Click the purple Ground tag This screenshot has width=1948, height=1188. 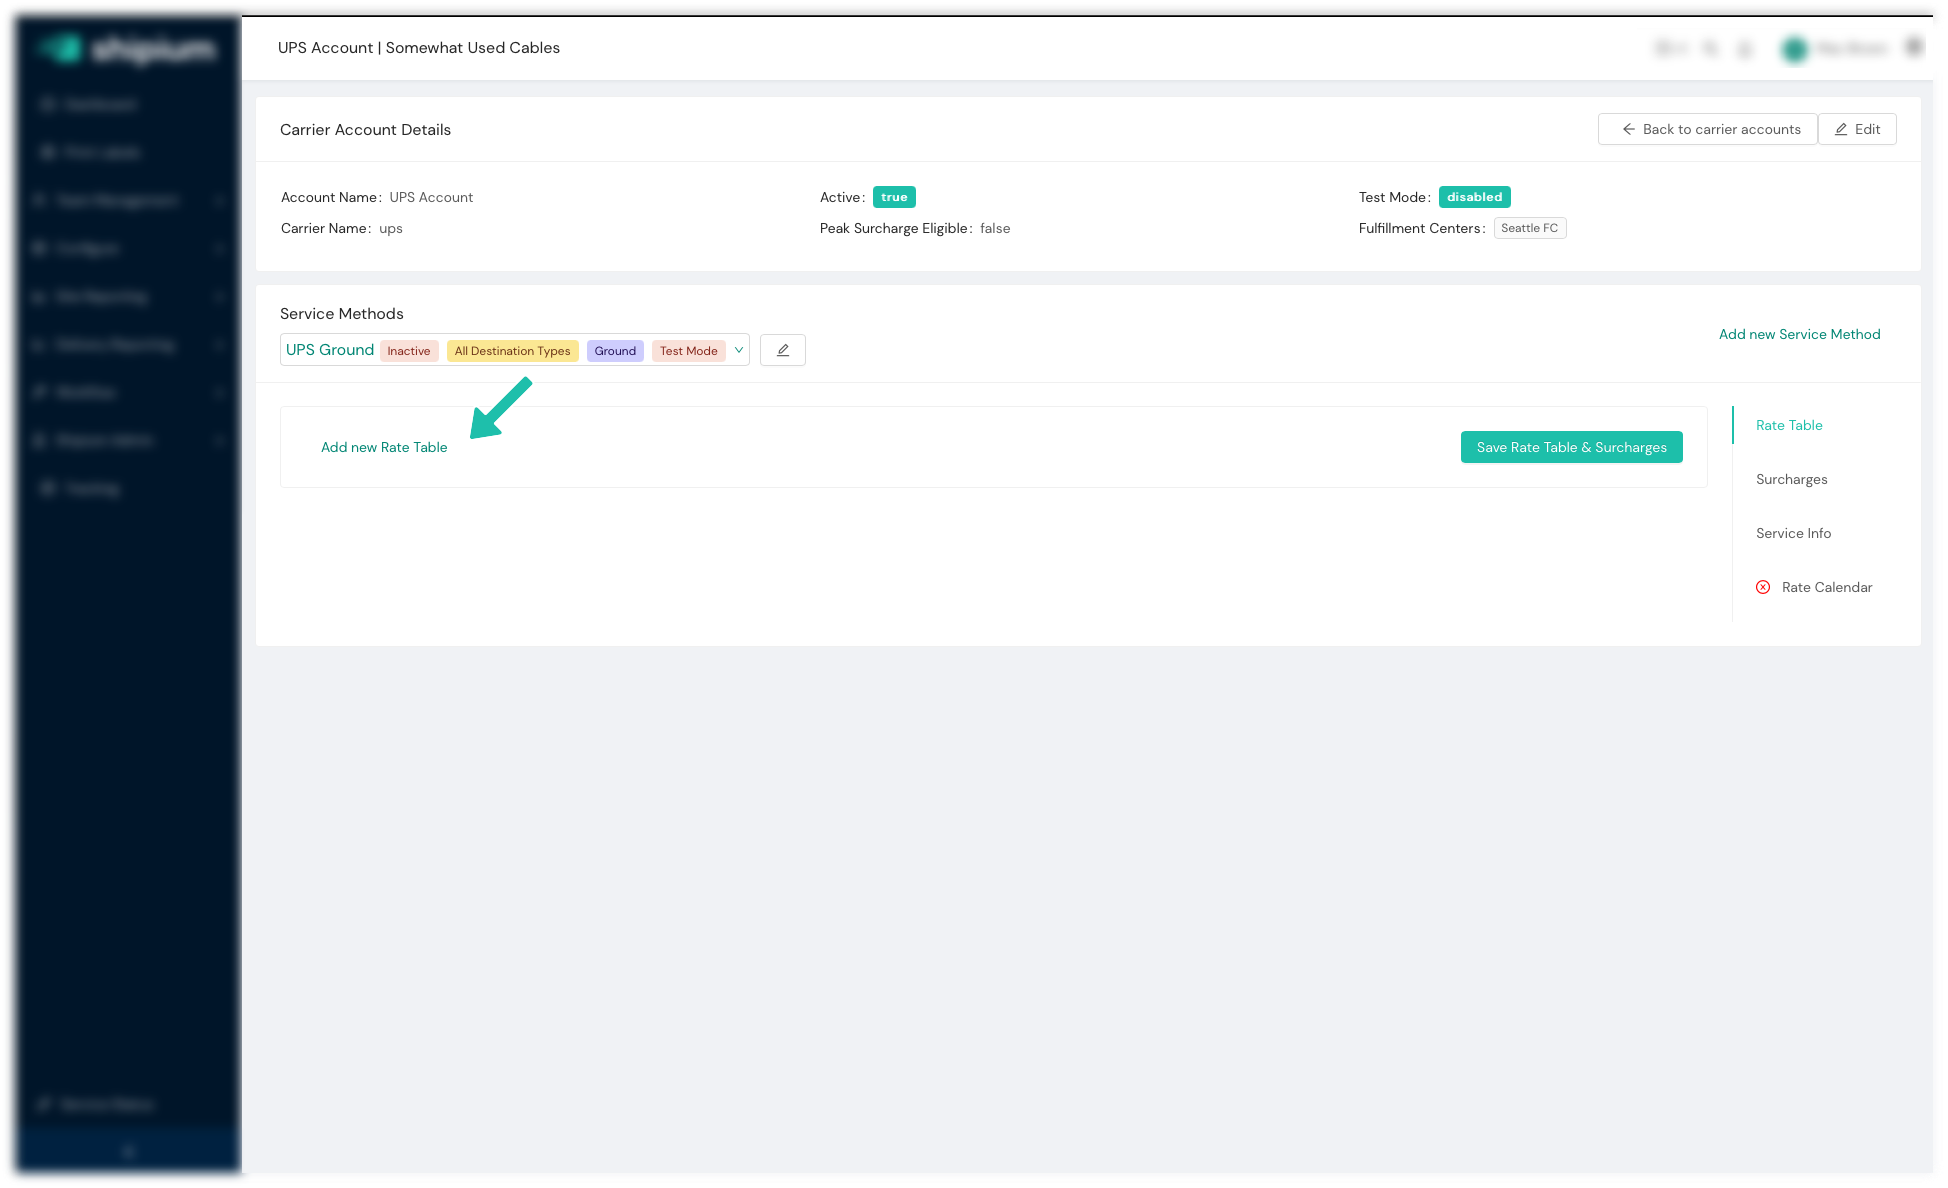(615, 351)
